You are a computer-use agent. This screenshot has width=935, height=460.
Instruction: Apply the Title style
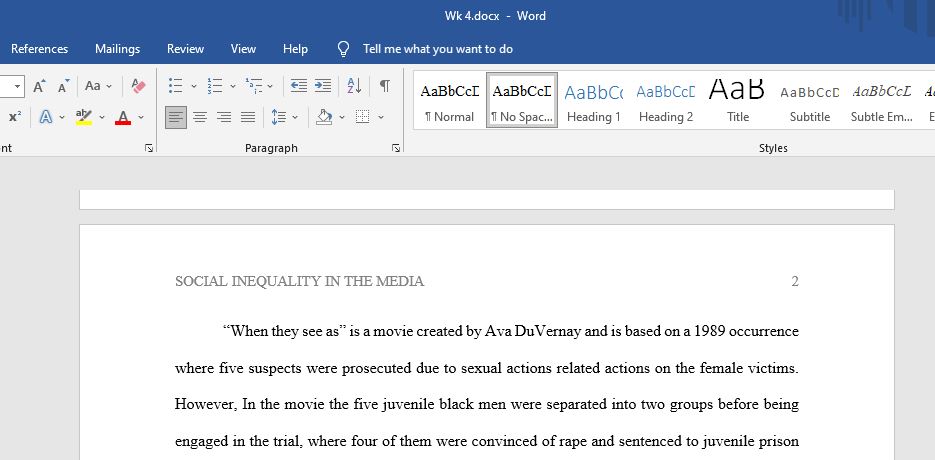(738, 100)
